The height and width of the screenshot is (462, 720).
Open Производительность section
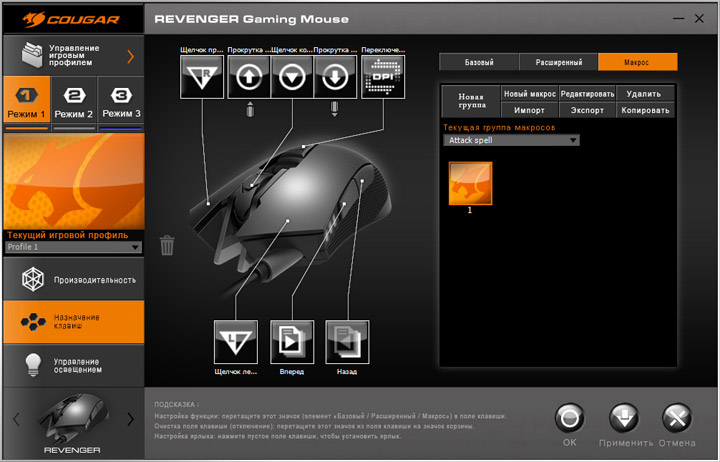point(73,279)
